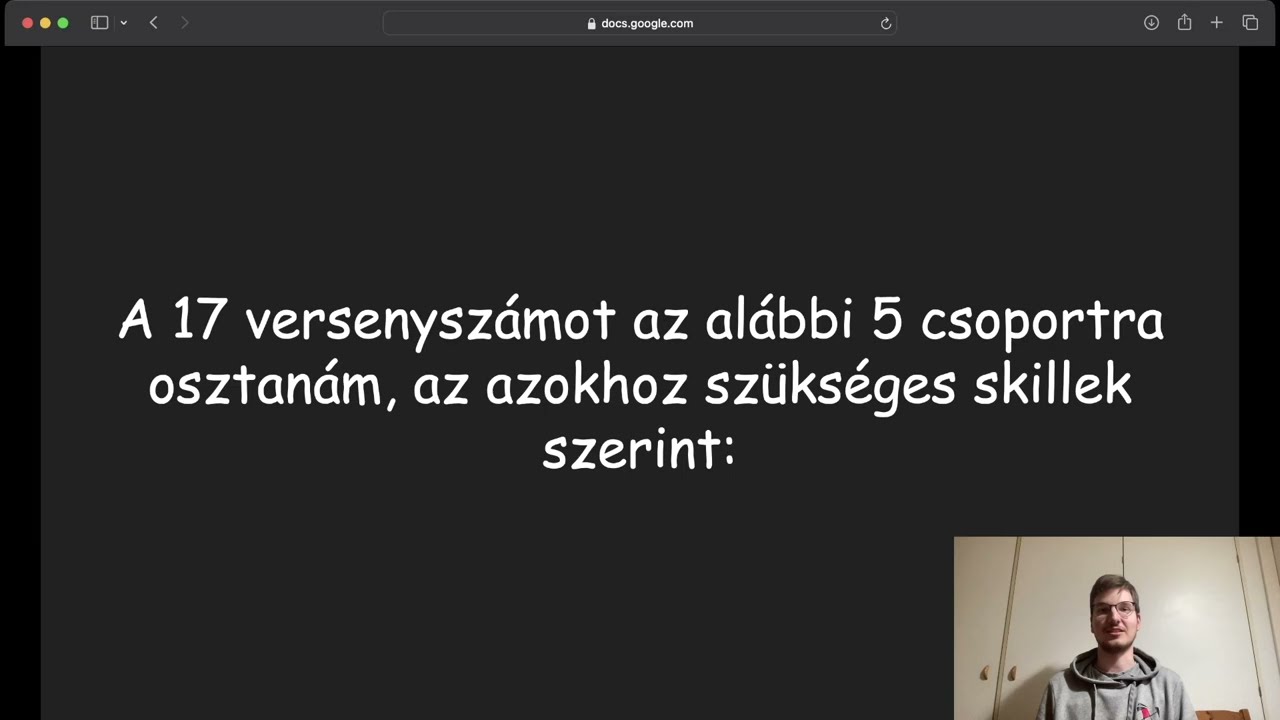Open the Share menu
Screen dimensions: 1280x720
tap(1184, 22)
